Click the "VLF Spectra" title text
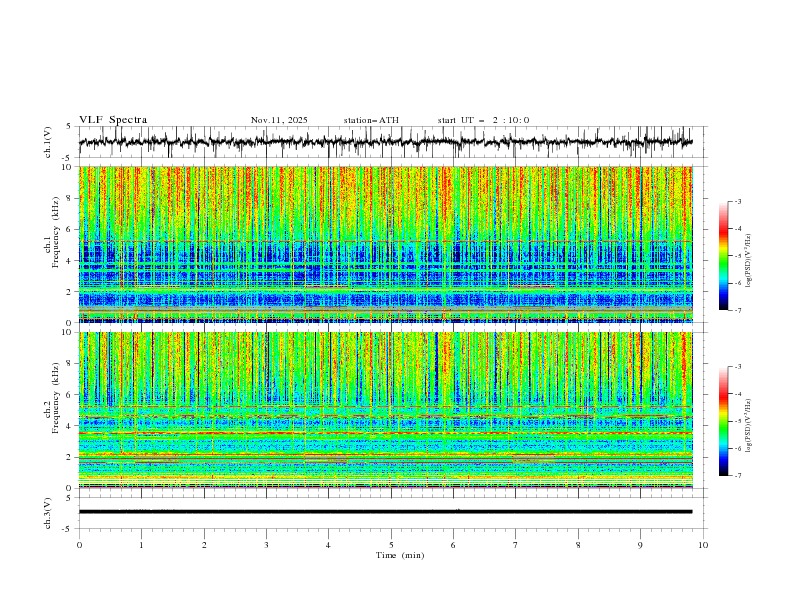 [x=113, y=120]
